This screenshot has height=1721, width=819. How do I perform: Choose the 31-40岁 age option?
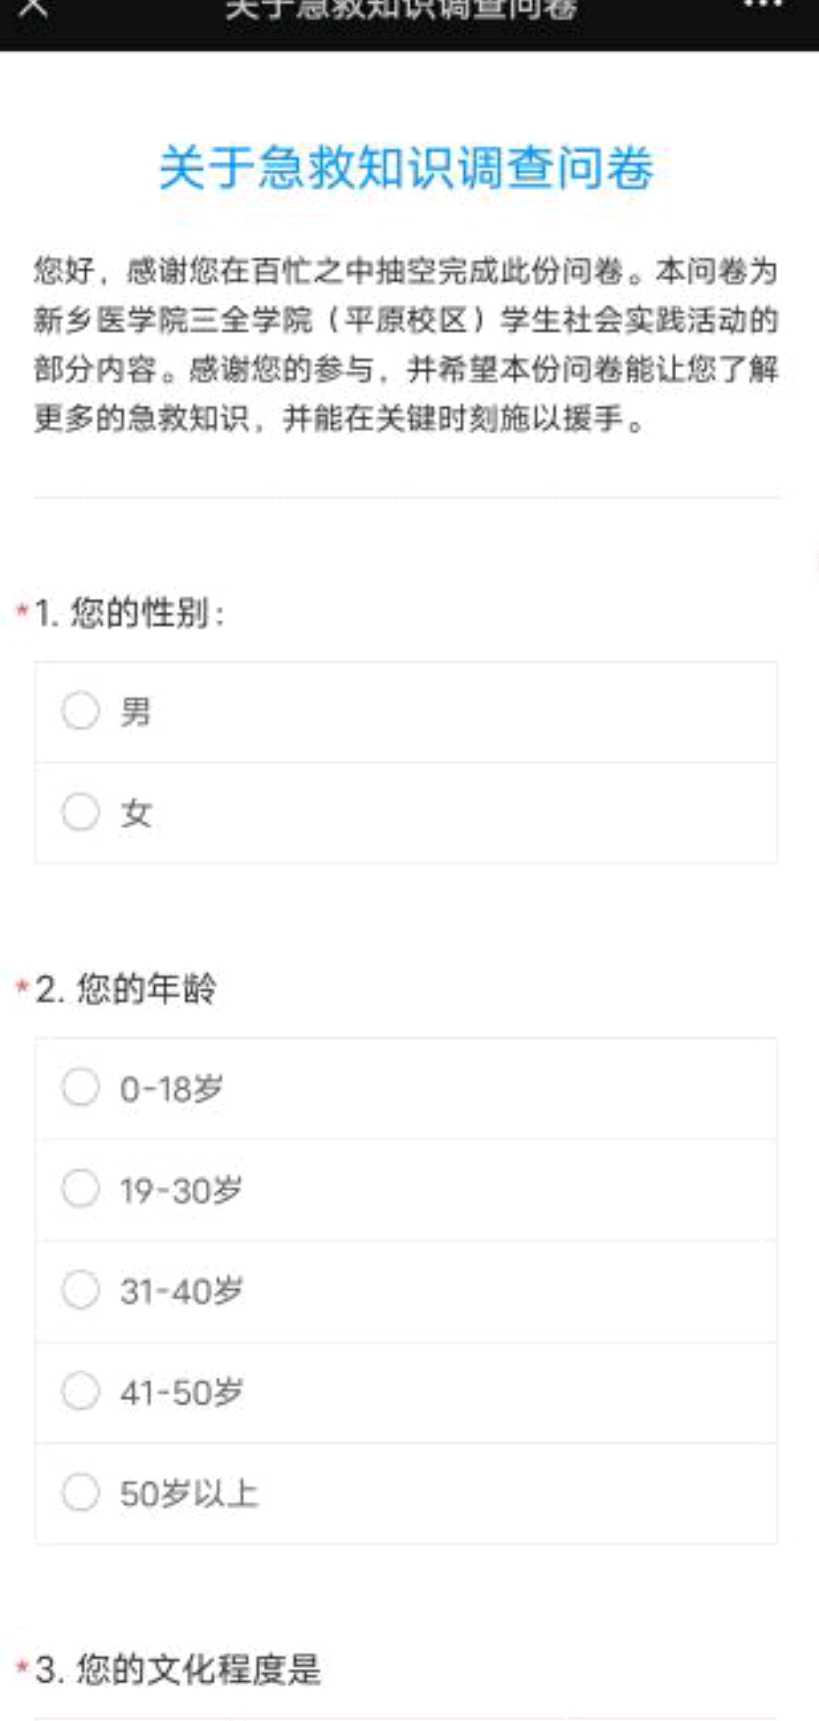click(81, 1290)
